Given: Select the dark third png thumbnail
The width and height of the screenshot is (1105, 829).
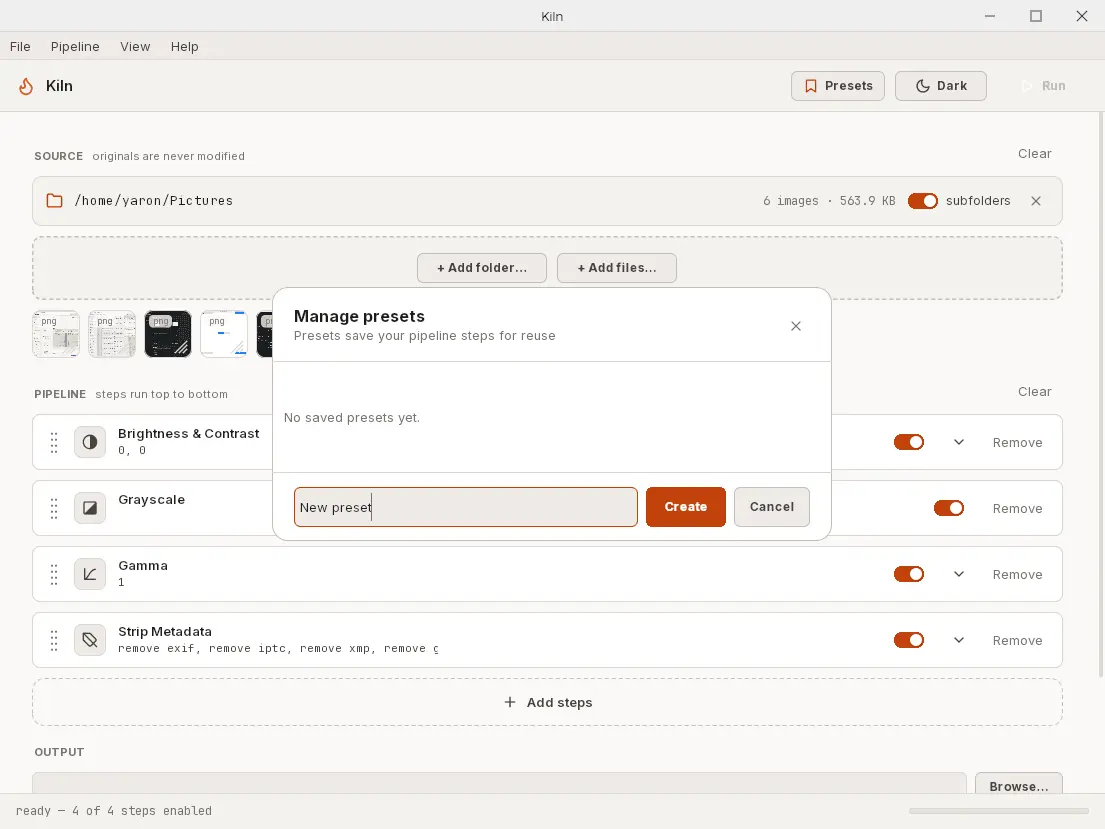Looking at the screenshot, I should [168, 334].
